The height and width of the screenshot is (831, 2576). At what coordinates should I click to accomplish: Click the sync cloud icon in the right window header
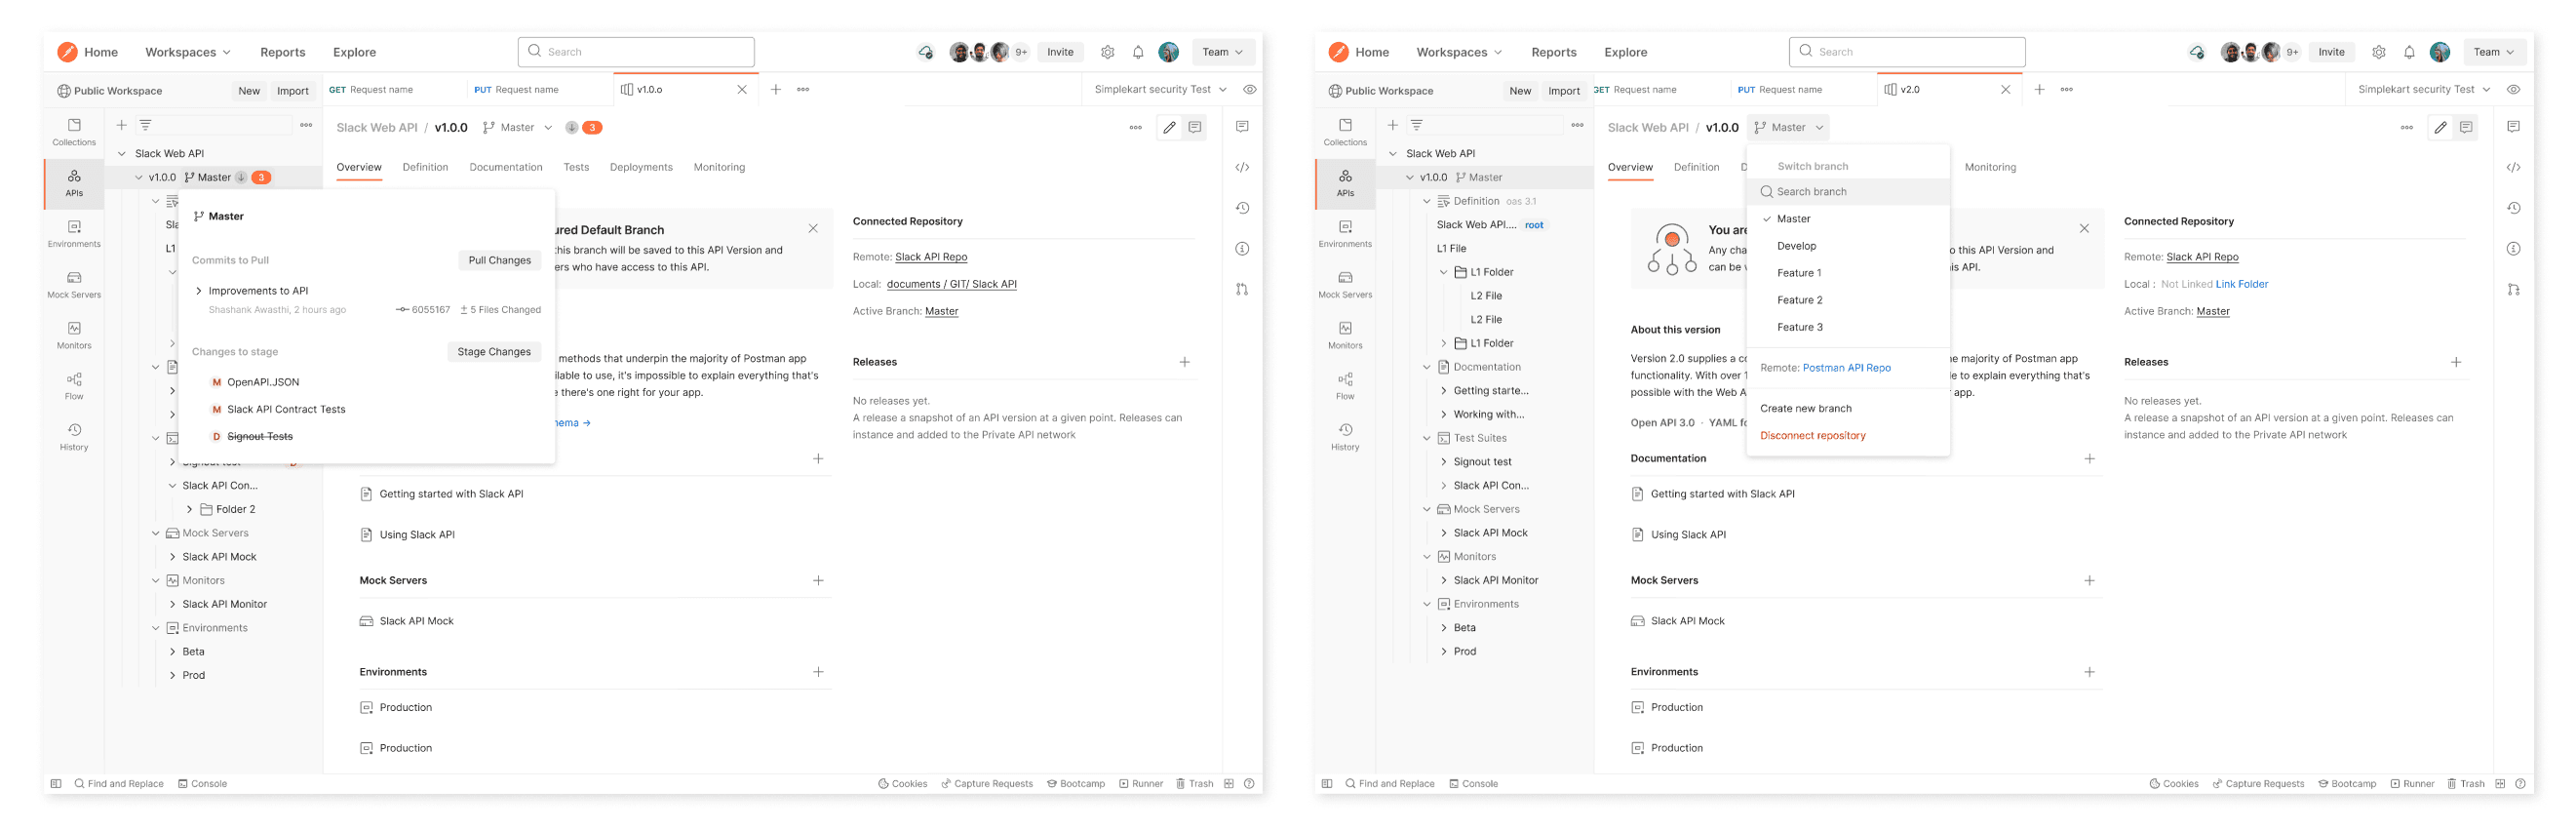(x=2196, y=52)
